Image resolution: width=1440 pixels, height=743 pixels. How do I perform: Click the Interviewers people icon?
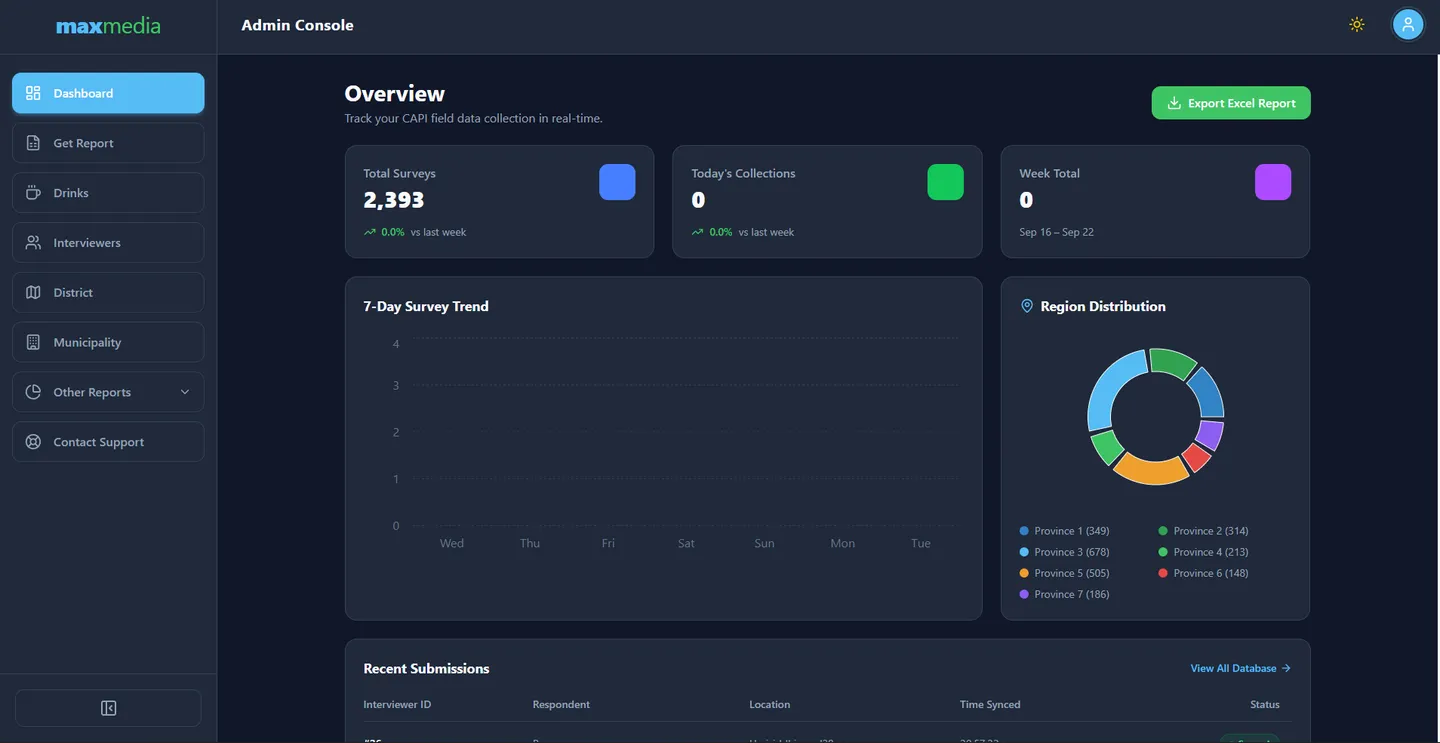33,243
